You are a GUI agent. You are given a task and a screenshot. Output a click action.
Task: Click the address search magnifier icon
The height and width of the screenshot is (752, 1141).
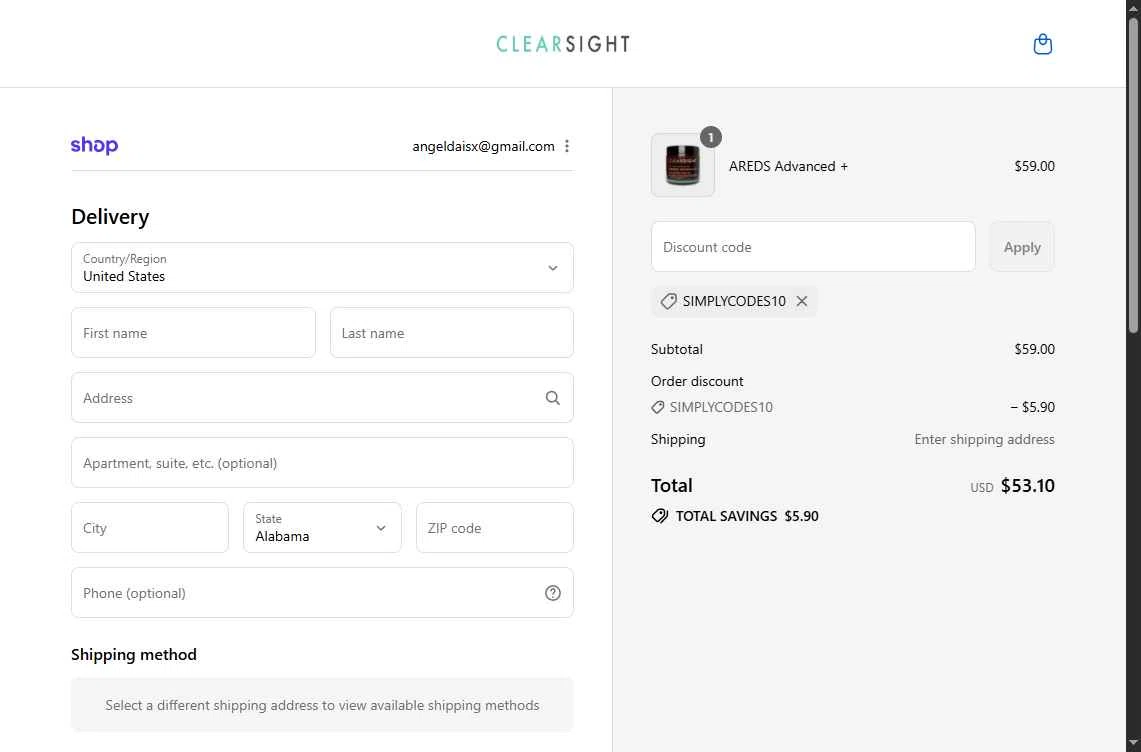point(552,397)
